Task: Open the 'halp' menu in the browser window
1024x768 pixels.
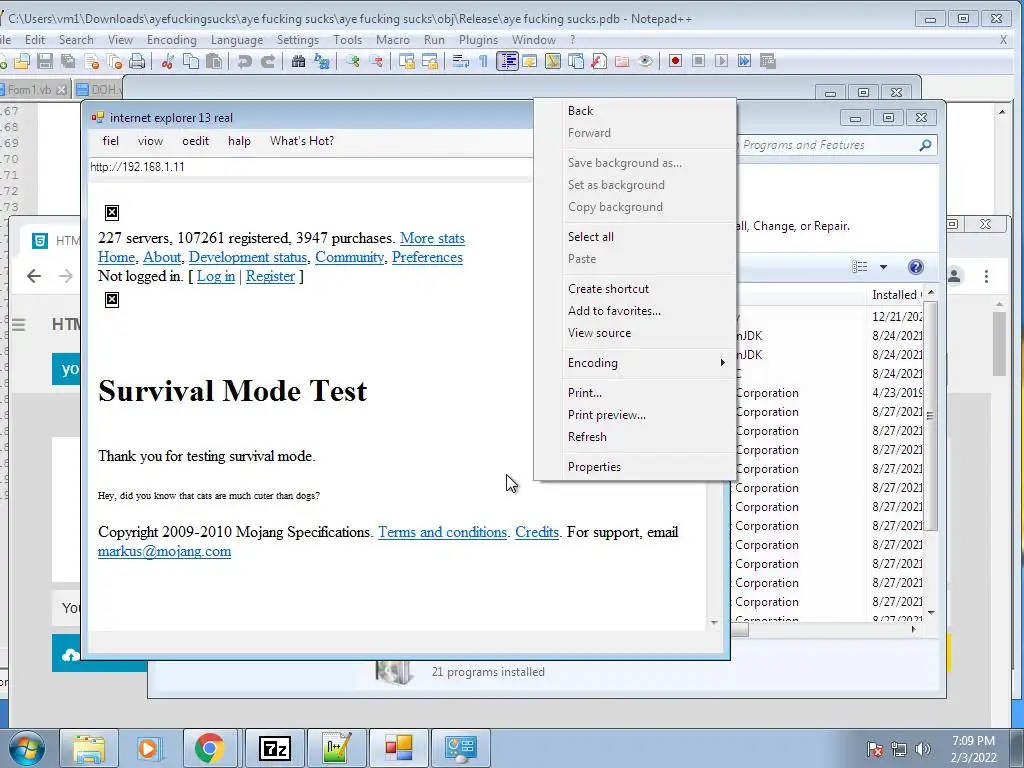Action: 239,141
